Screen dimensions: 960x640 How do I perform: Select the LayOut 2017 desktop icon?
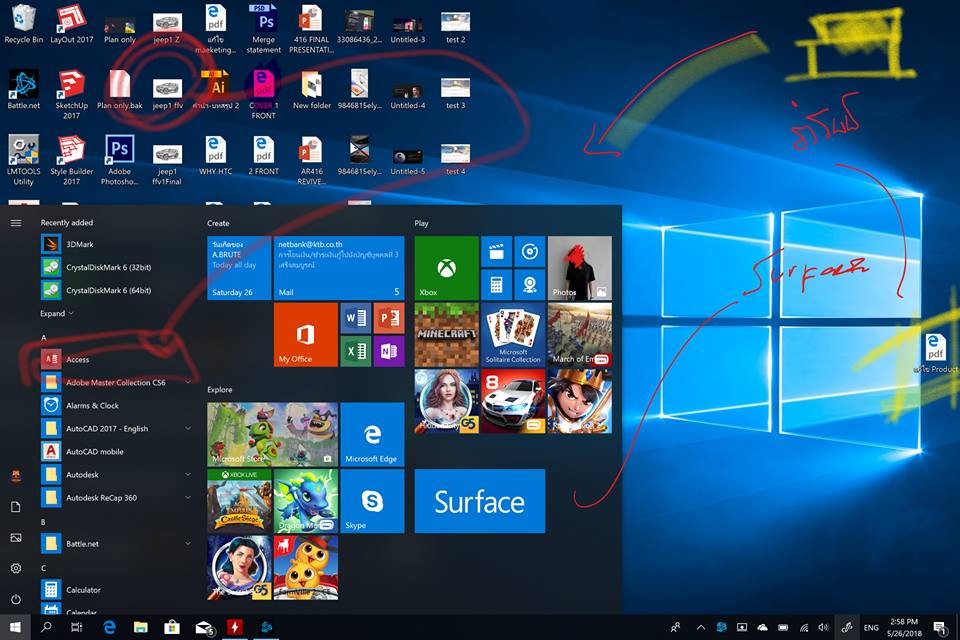pos(72,24)
